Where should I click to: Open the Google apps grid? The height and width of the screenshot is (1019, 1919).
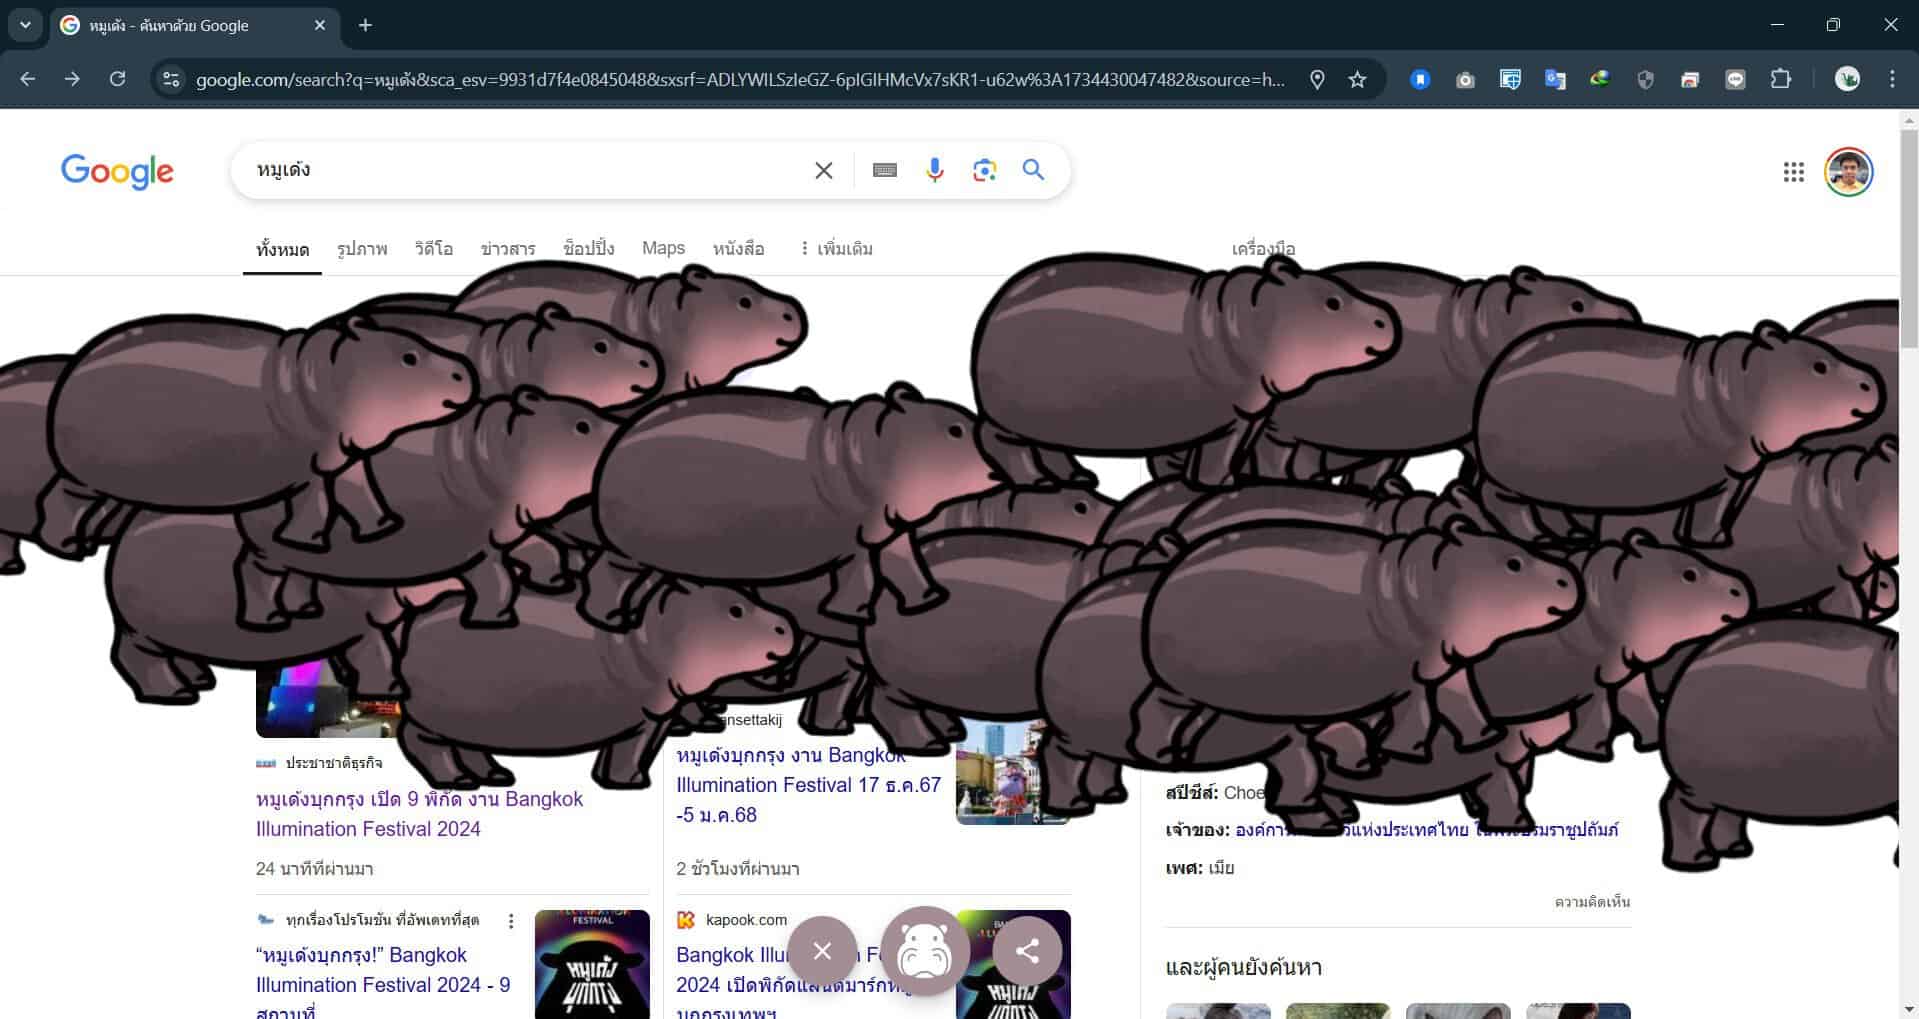pos(1793,172)
